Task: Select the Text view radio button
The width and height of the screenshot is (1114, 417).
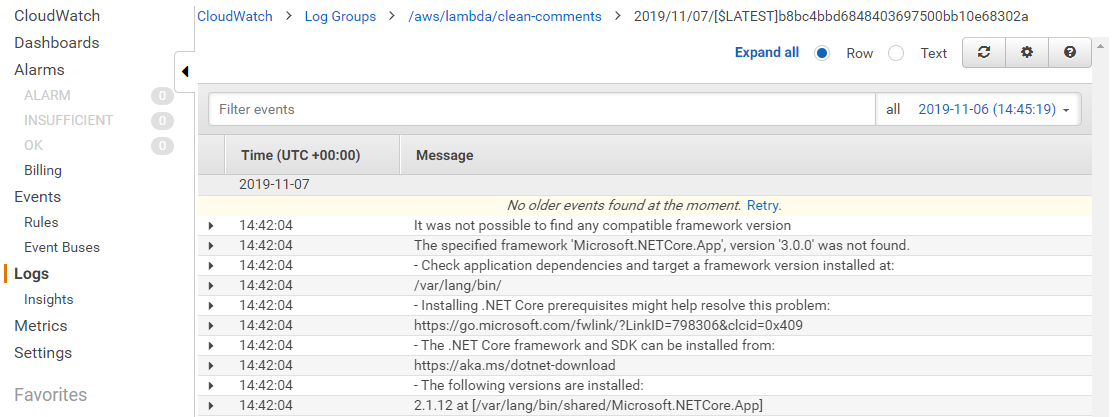Action: [x=896, y=53]
